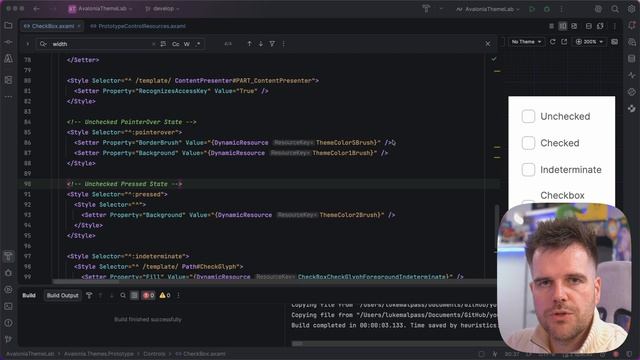Click 'Build finished successfully' message
The width and height of the screenshot is (640, 360).
click(x=148, y=319)
